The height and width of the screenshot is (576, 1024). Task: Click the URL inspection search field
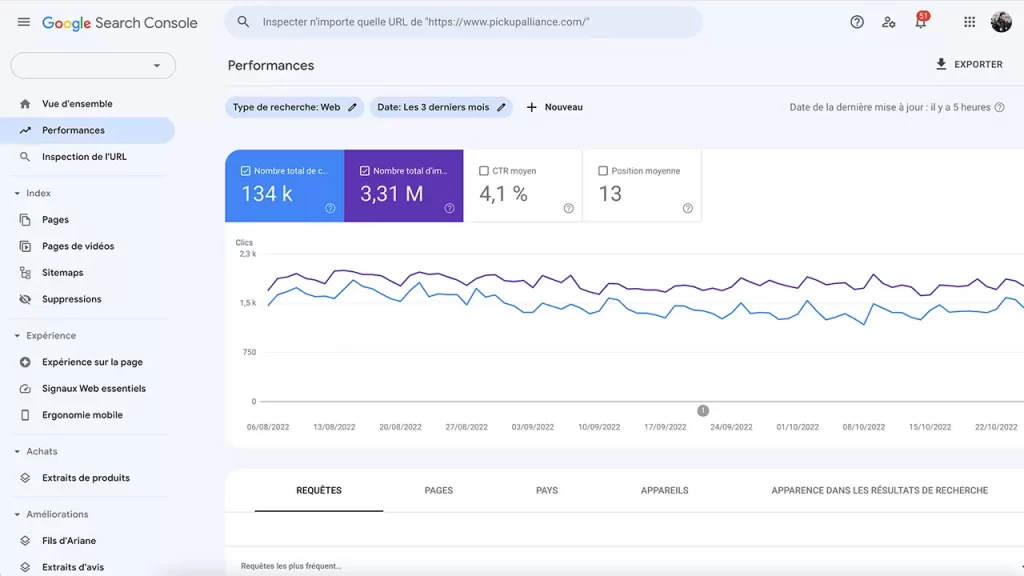(464, 22)
